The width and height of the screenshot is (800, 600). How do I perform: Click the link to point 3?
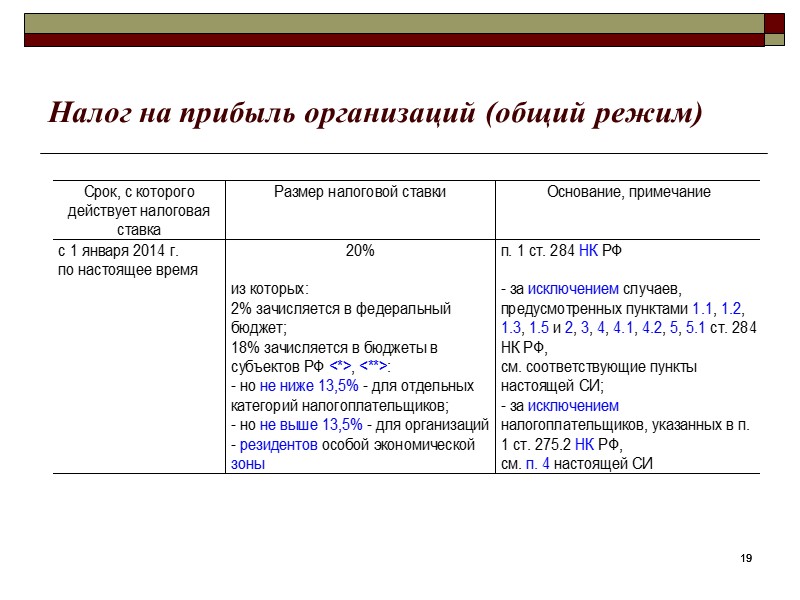585,328
